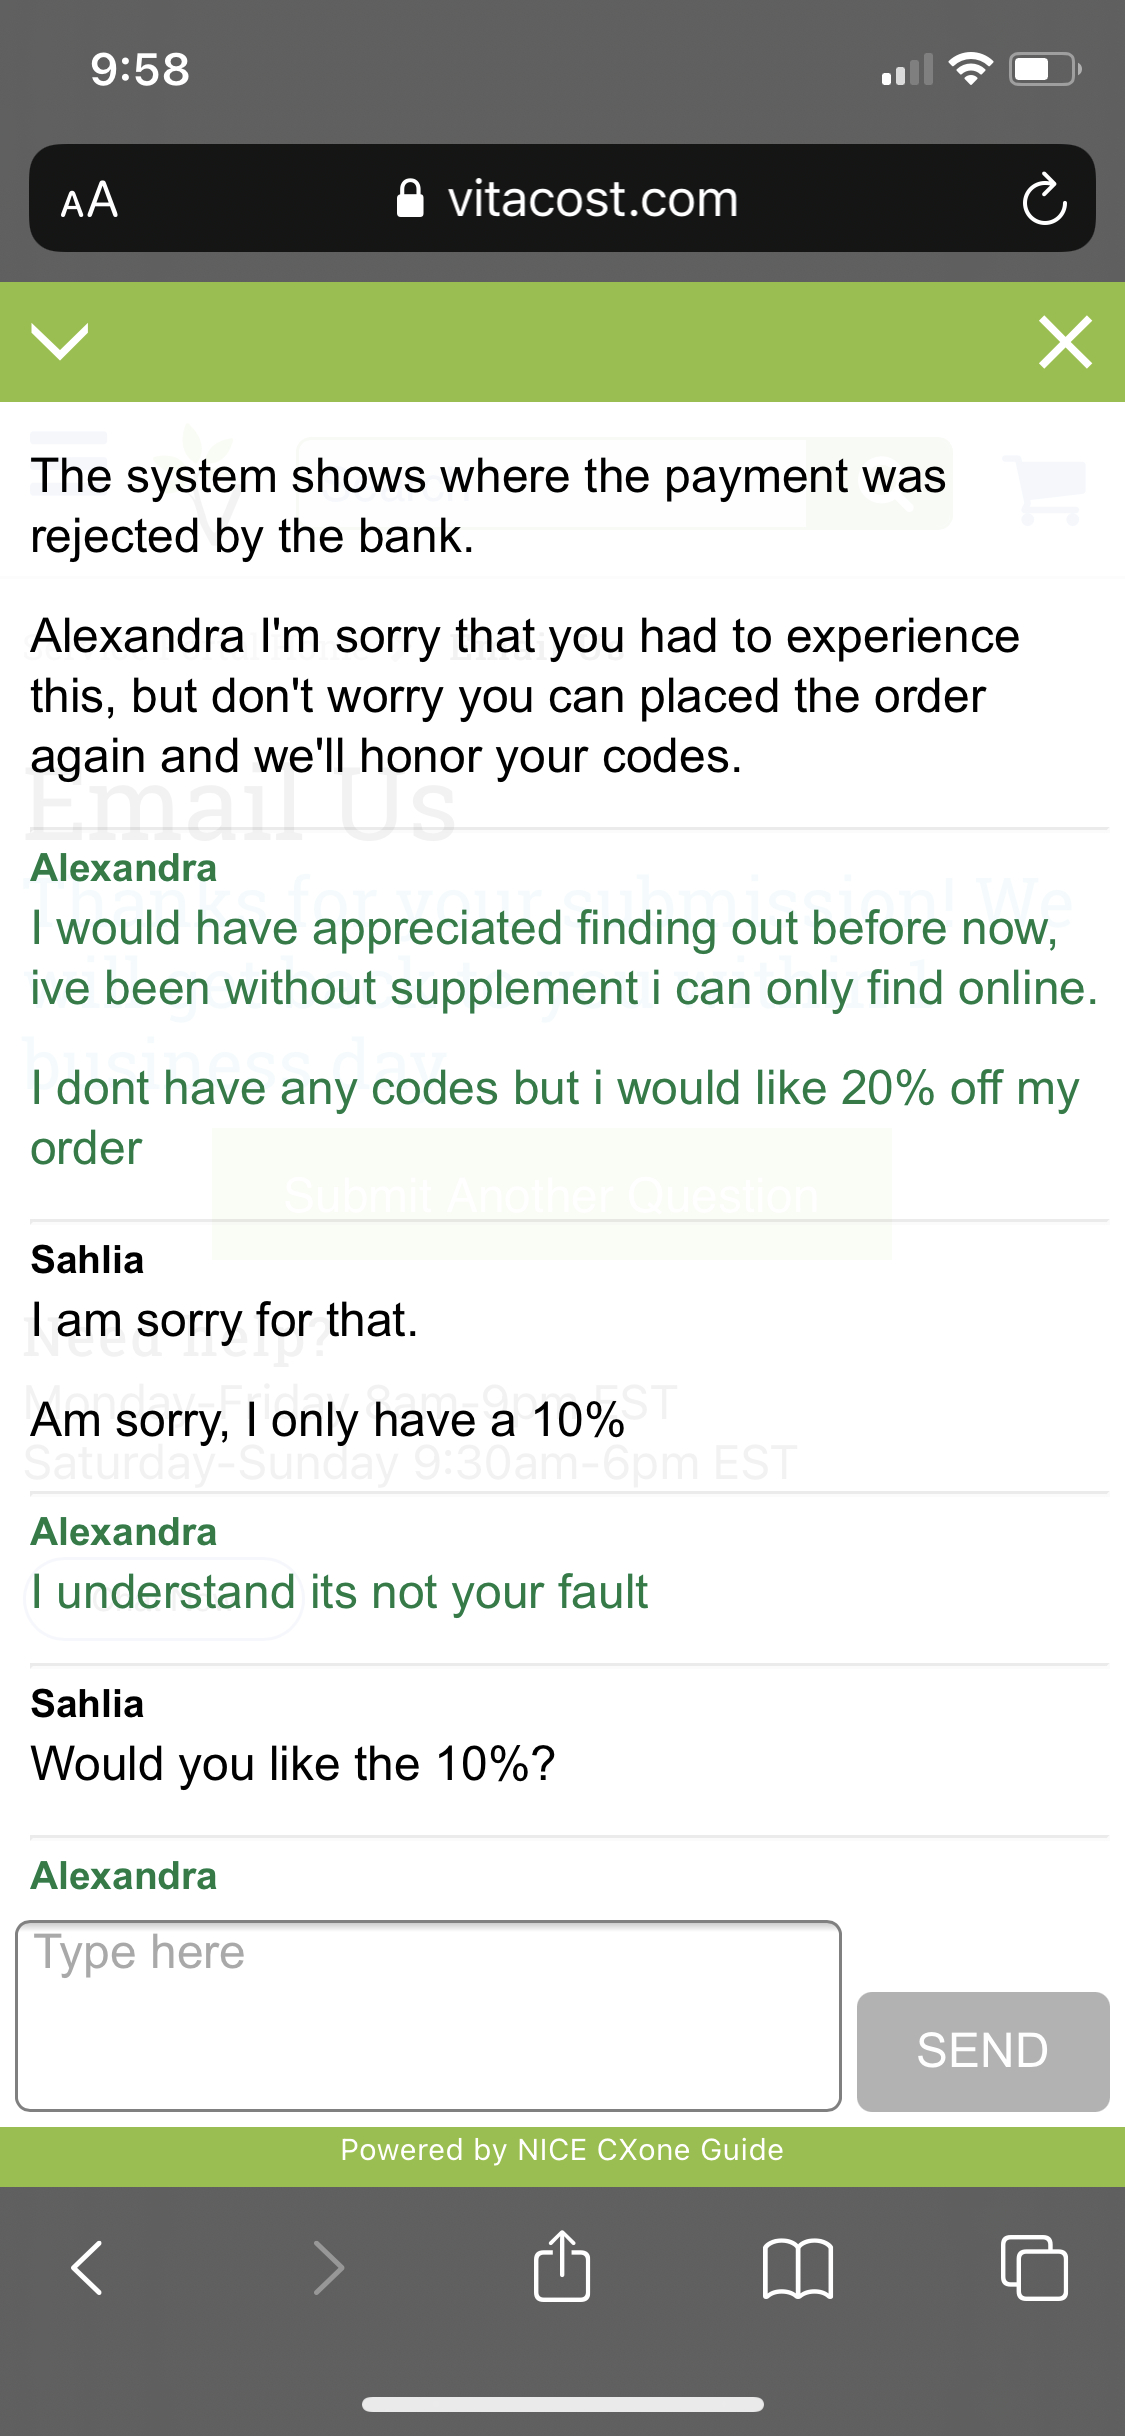1125x2436 pixels.
Task: Tap SEND to submit a chat message
Action: tap(981, 2049)
